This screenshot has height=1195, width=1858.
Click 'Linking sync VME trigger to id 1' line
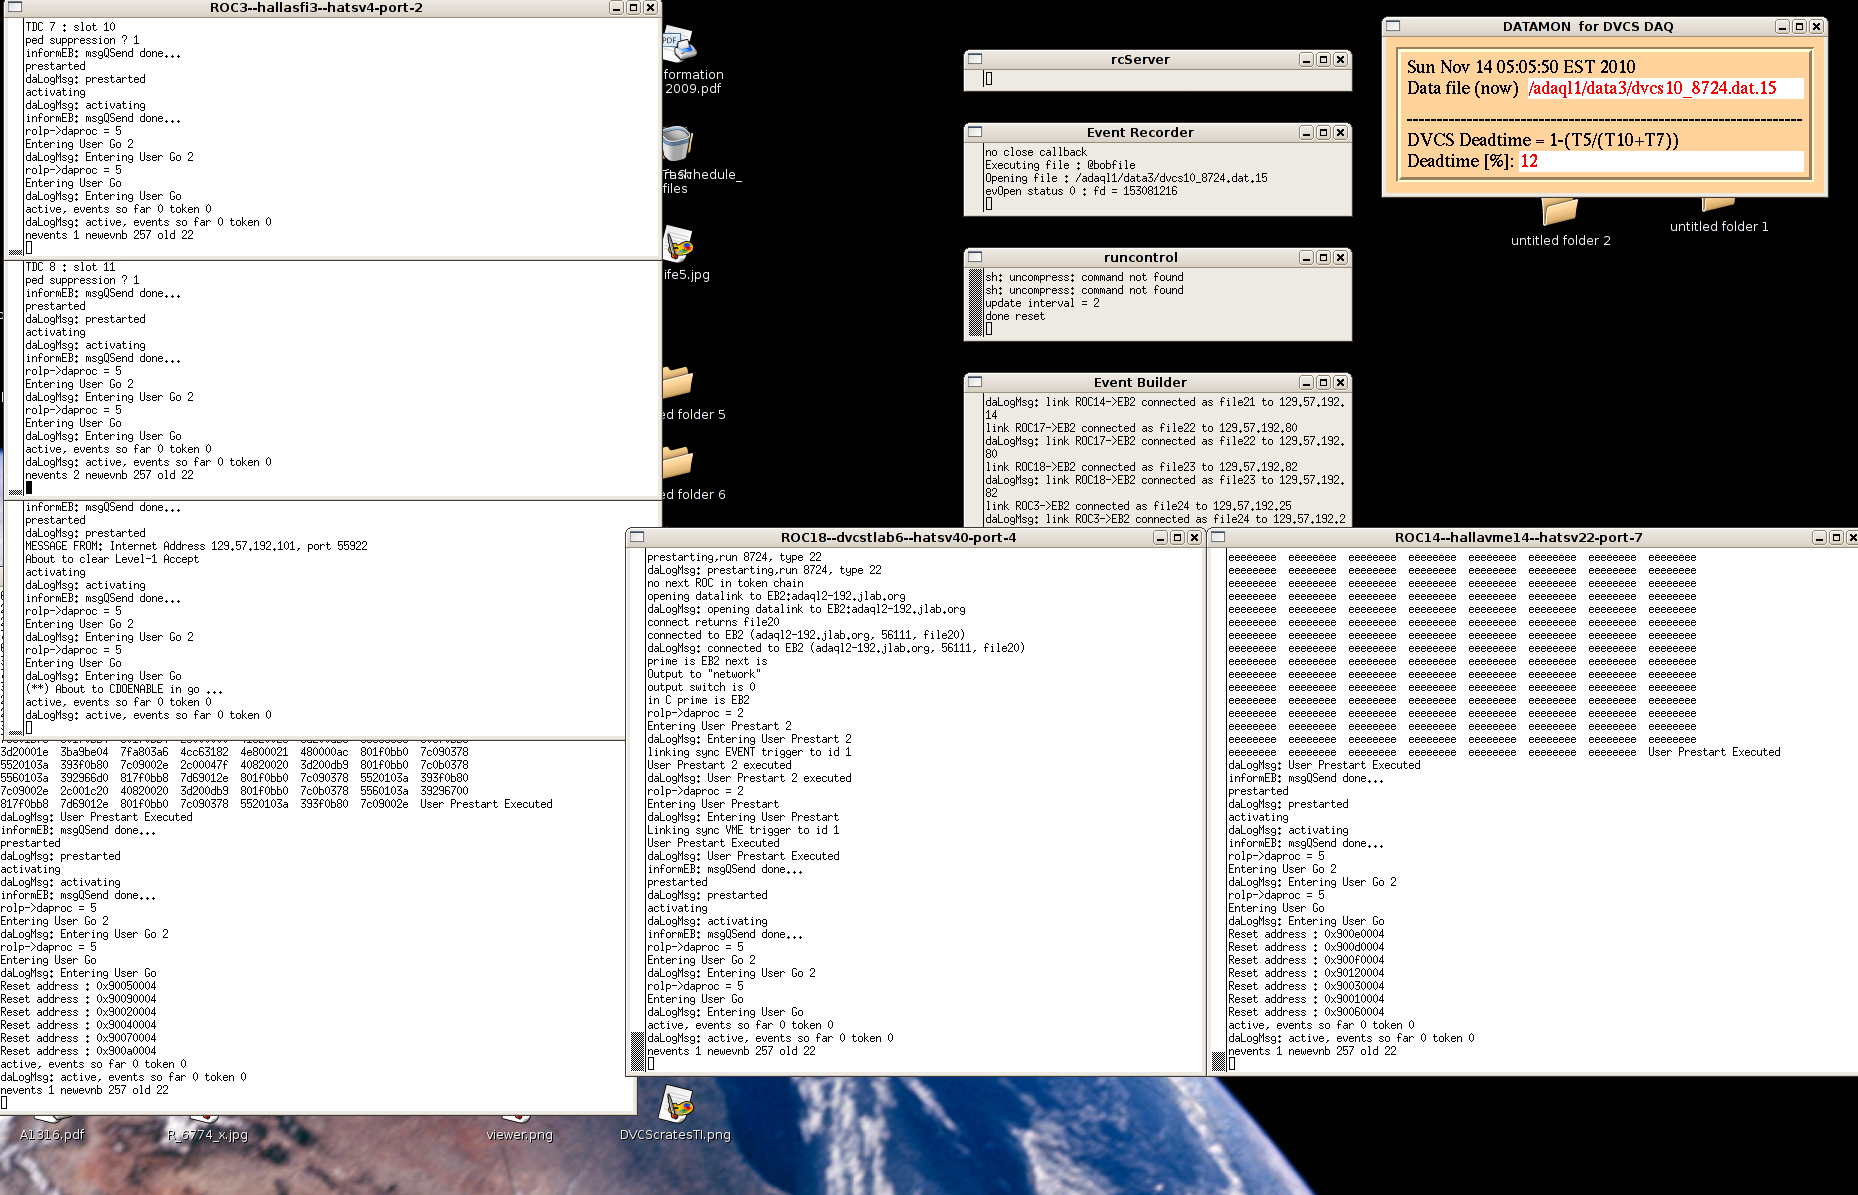743,830
